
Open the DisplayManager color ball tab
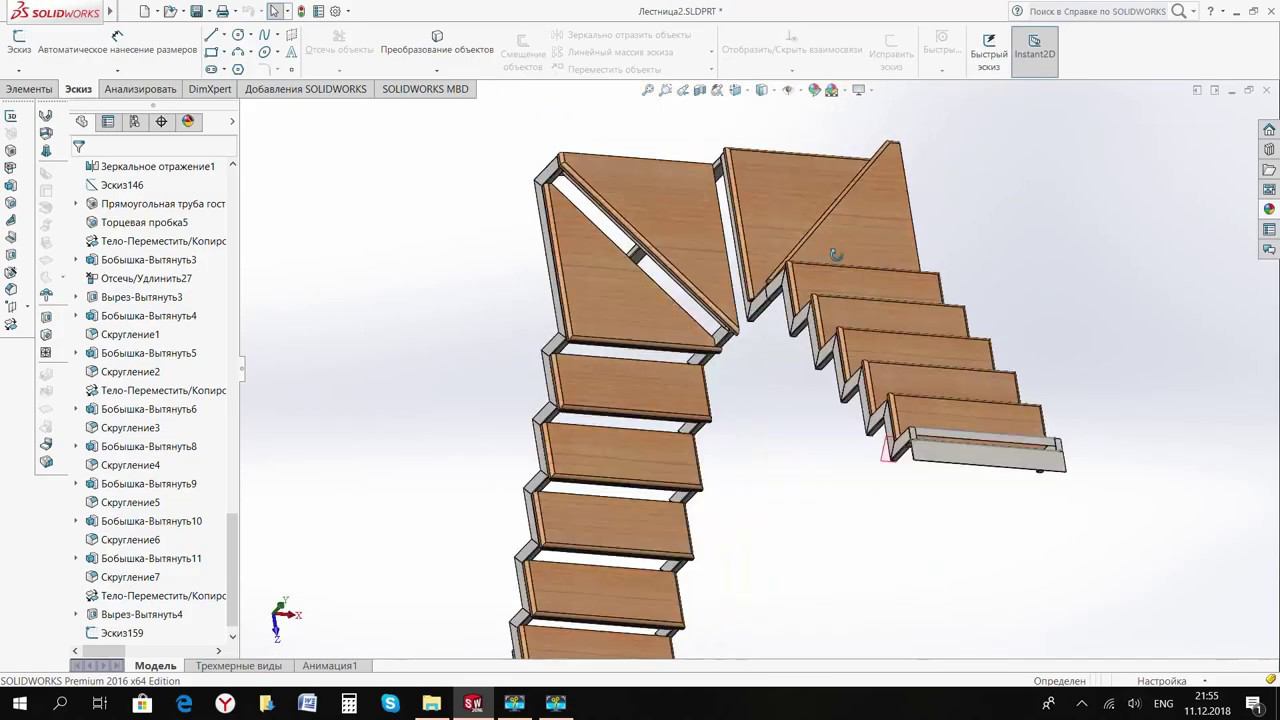click(x=187, y=121)
